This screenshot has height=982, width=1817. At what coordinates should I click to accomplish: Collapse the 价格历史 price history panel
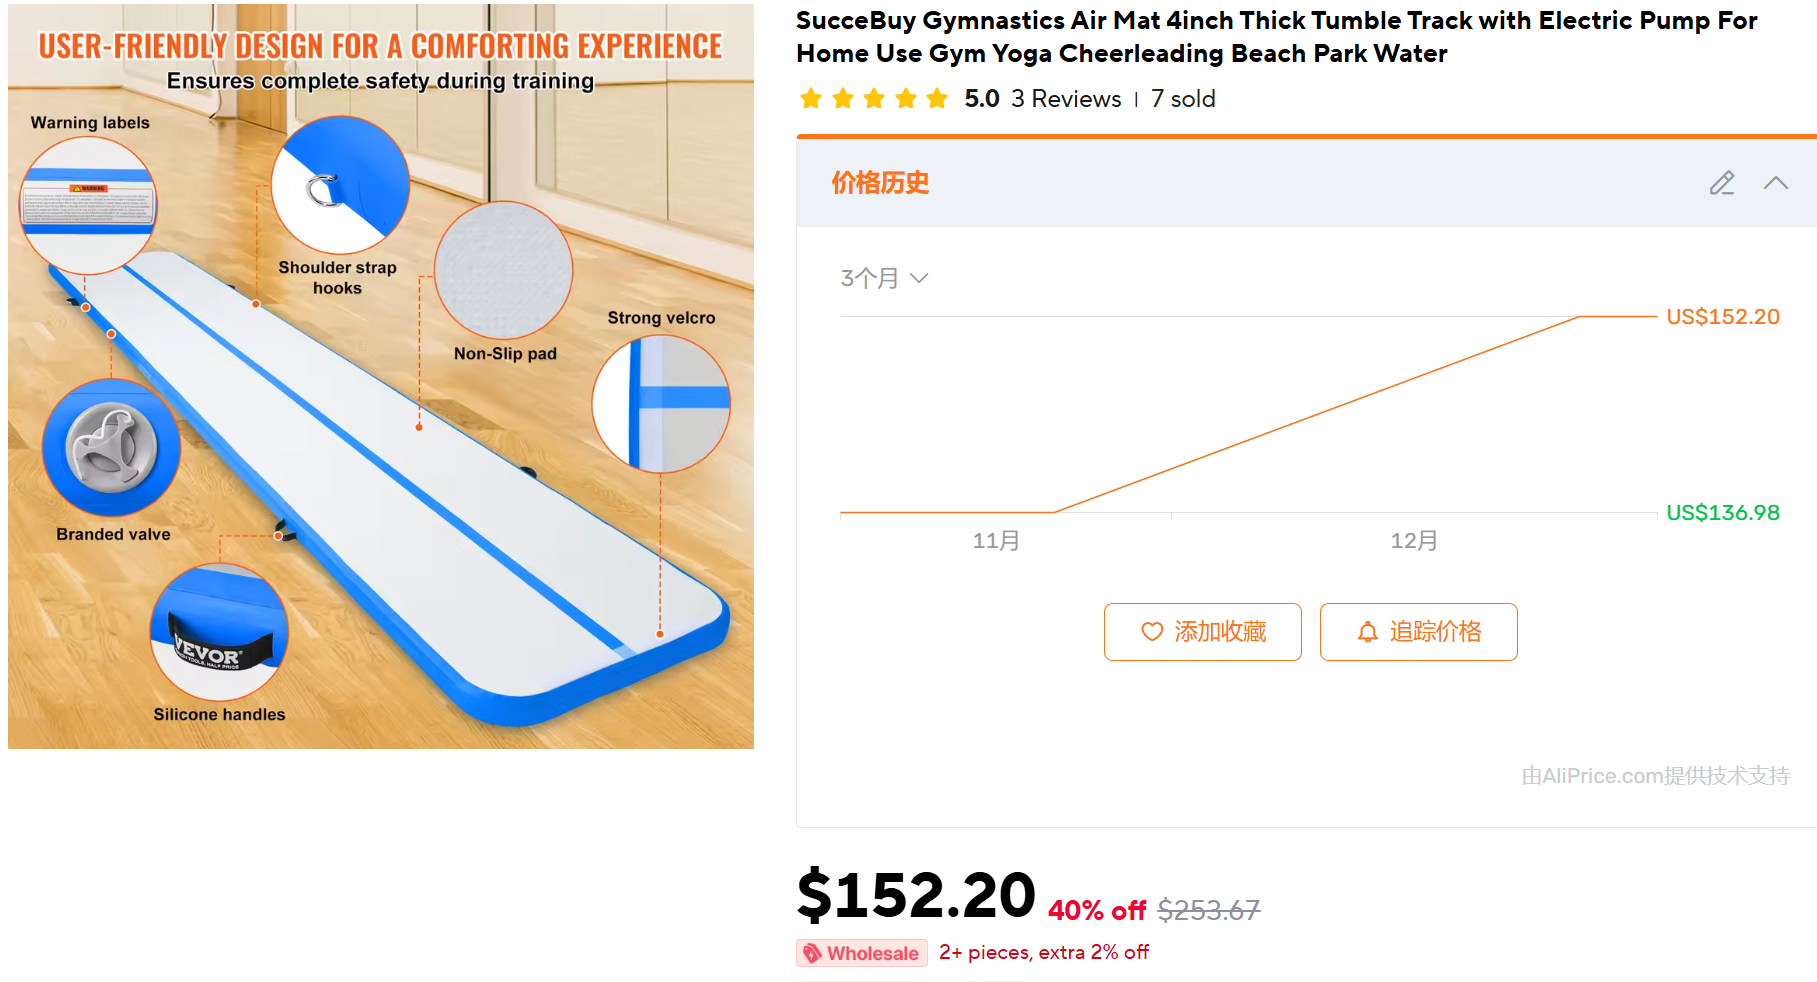[1775, 183]
